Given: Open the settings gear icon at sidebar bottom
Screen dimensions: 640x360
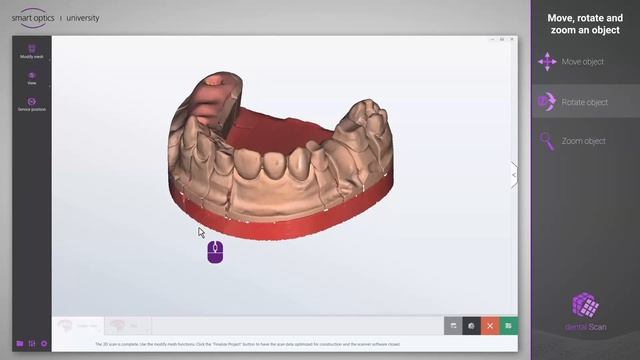Looking at the screenshot, I should click(44, 344).
